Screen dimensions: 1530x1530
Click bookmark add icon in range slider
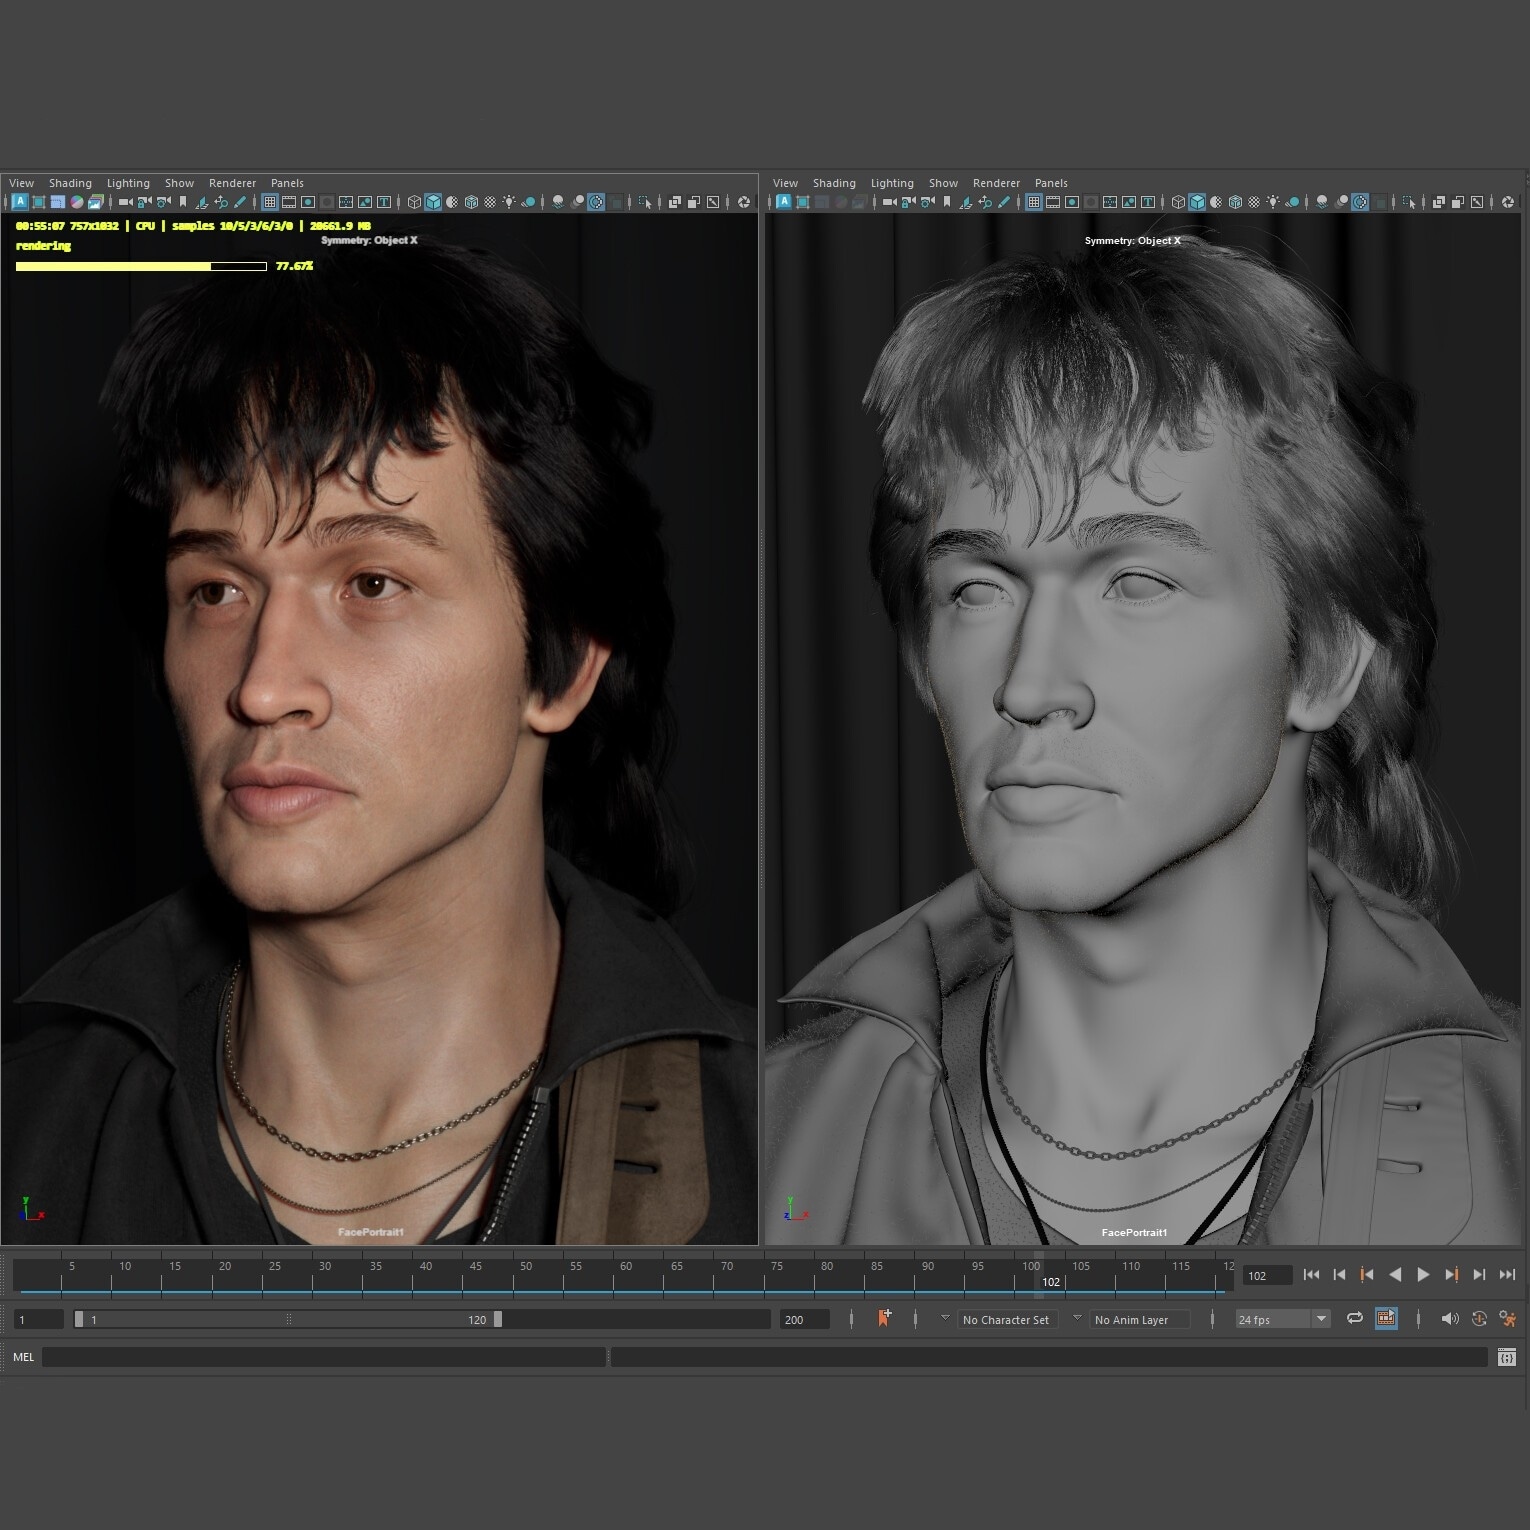pos(884,1319)
